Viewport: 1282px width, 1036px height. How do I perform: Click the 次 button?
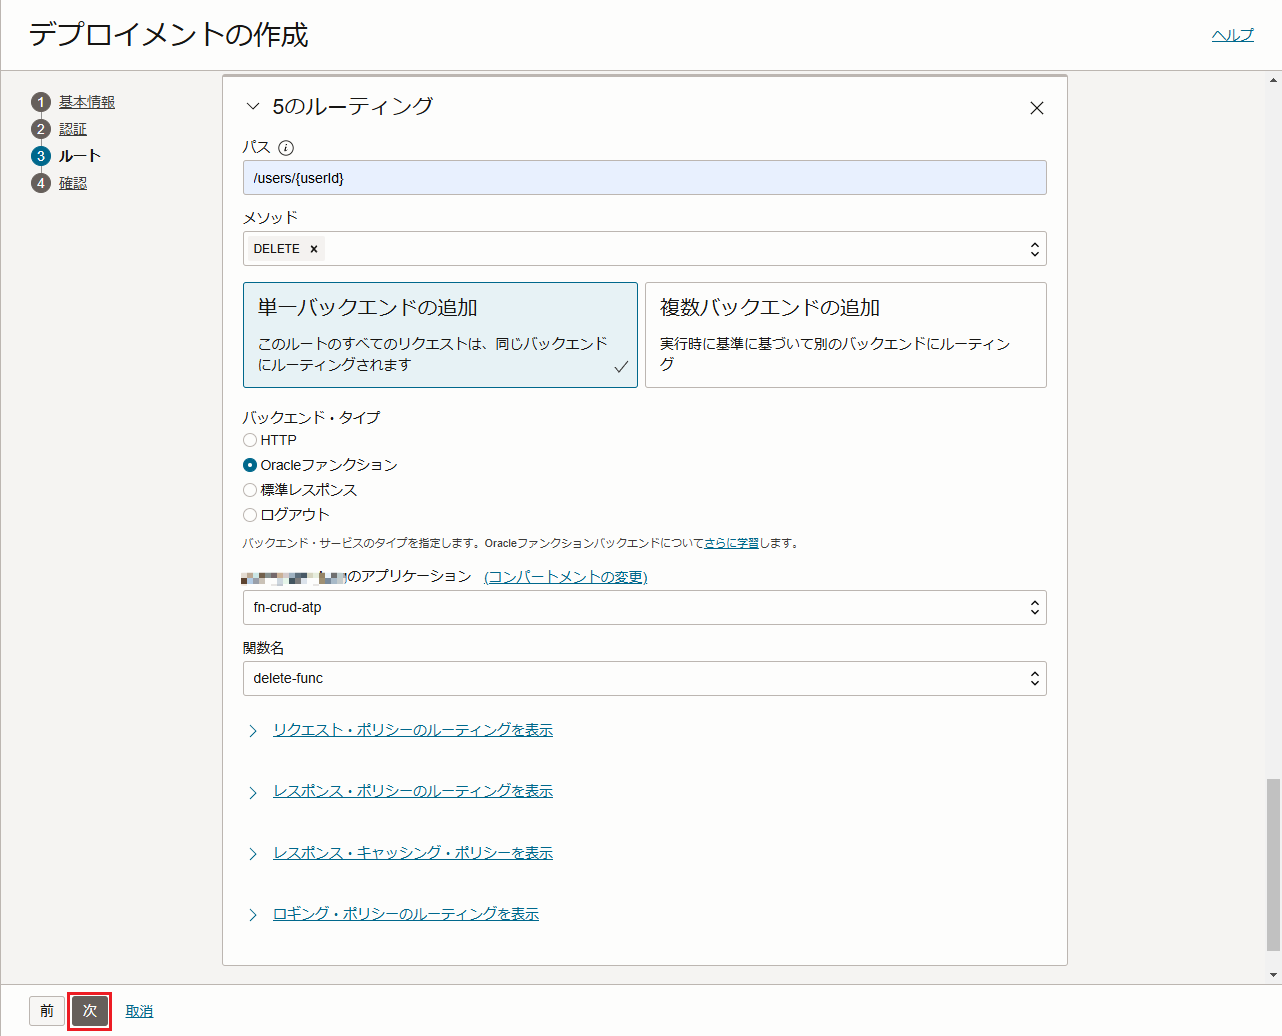pyautogui.click(x=90, y=1011)
